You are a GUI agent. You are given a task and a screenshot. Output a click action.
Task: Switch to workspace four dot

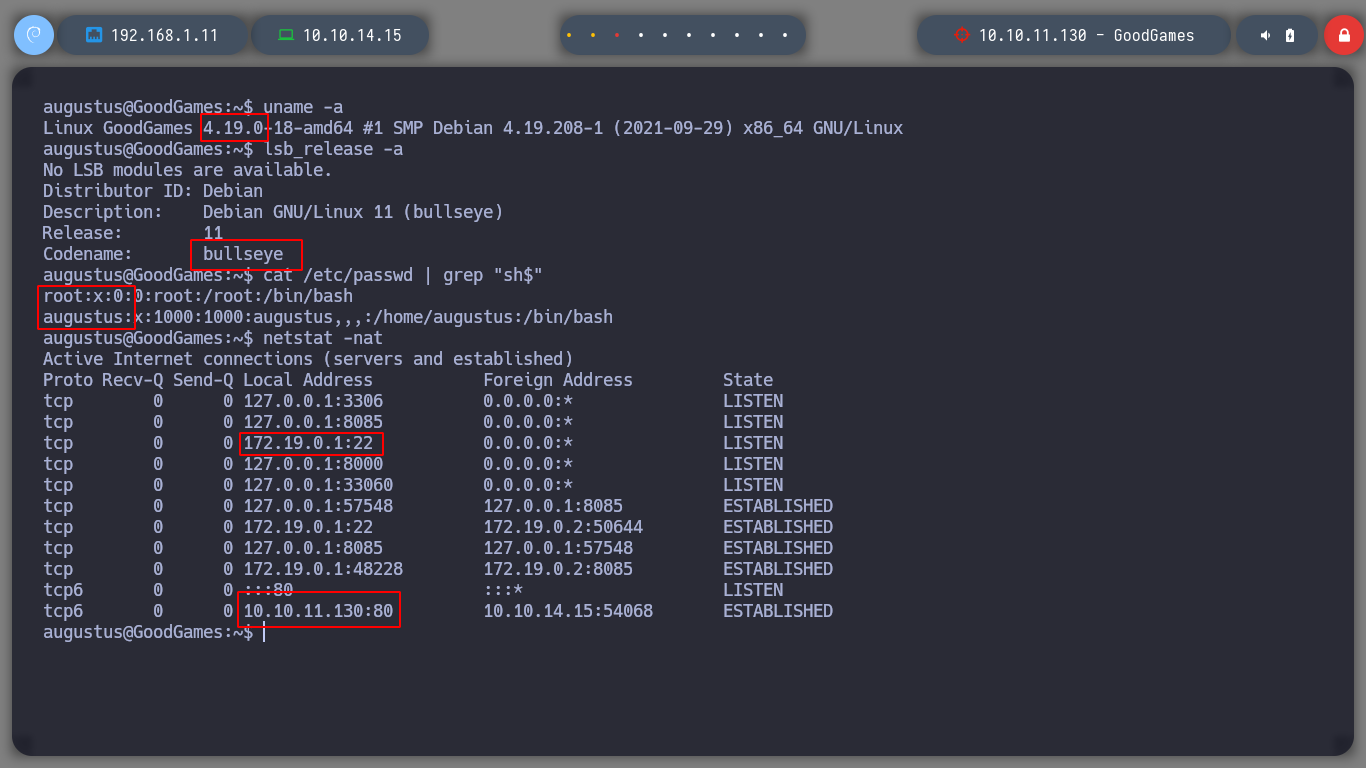641,35
